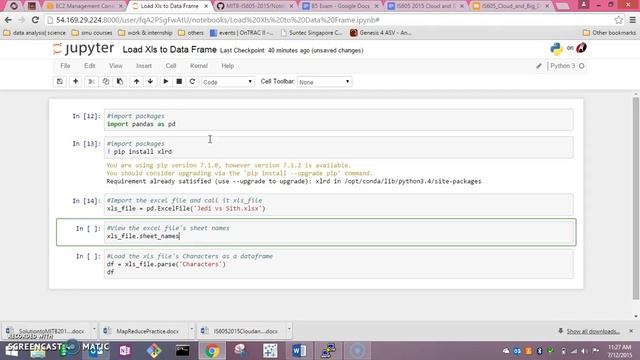Restart the kernel with the circular arrow icon

[x=192, y=82]
